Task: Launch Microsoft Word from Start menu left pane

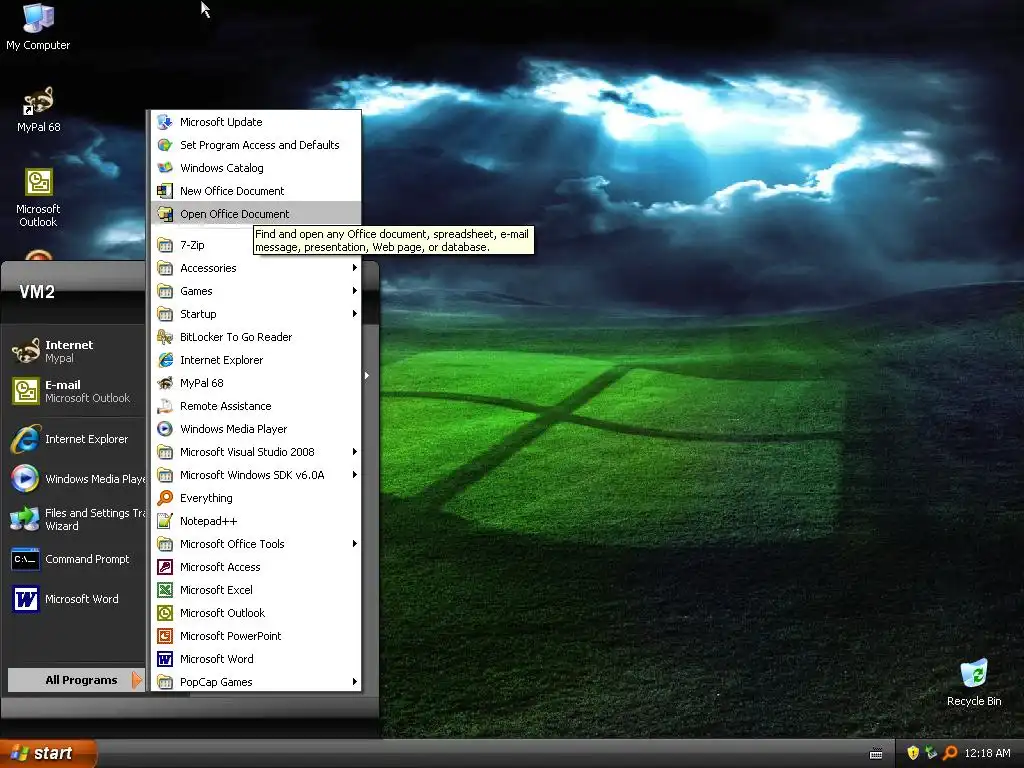Action: 75,599
